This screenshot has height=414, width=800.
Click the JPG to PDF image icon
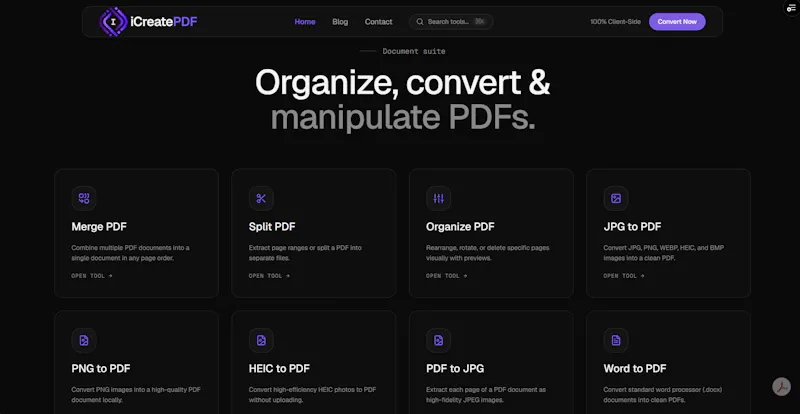(616, 199)
